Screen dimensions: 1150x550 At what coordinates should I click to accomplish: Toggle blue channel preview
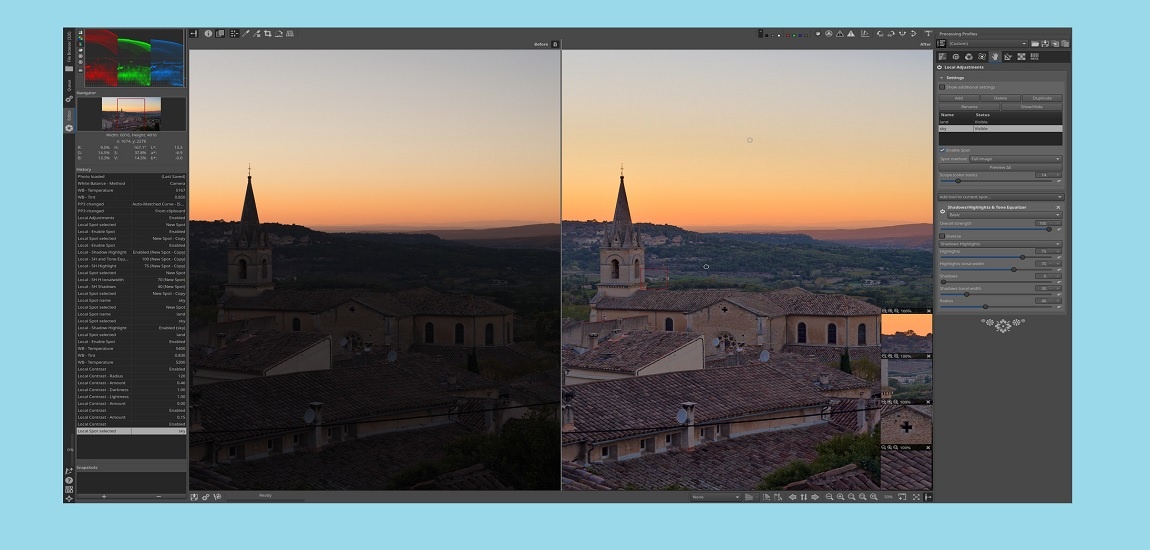800,35
